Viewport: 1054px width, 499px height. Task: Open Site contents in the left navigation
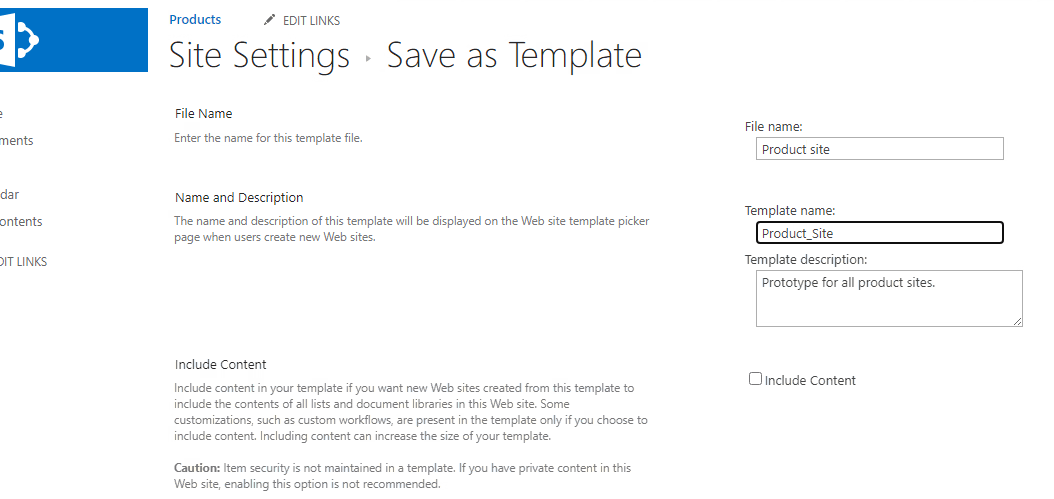click(20, 222)
